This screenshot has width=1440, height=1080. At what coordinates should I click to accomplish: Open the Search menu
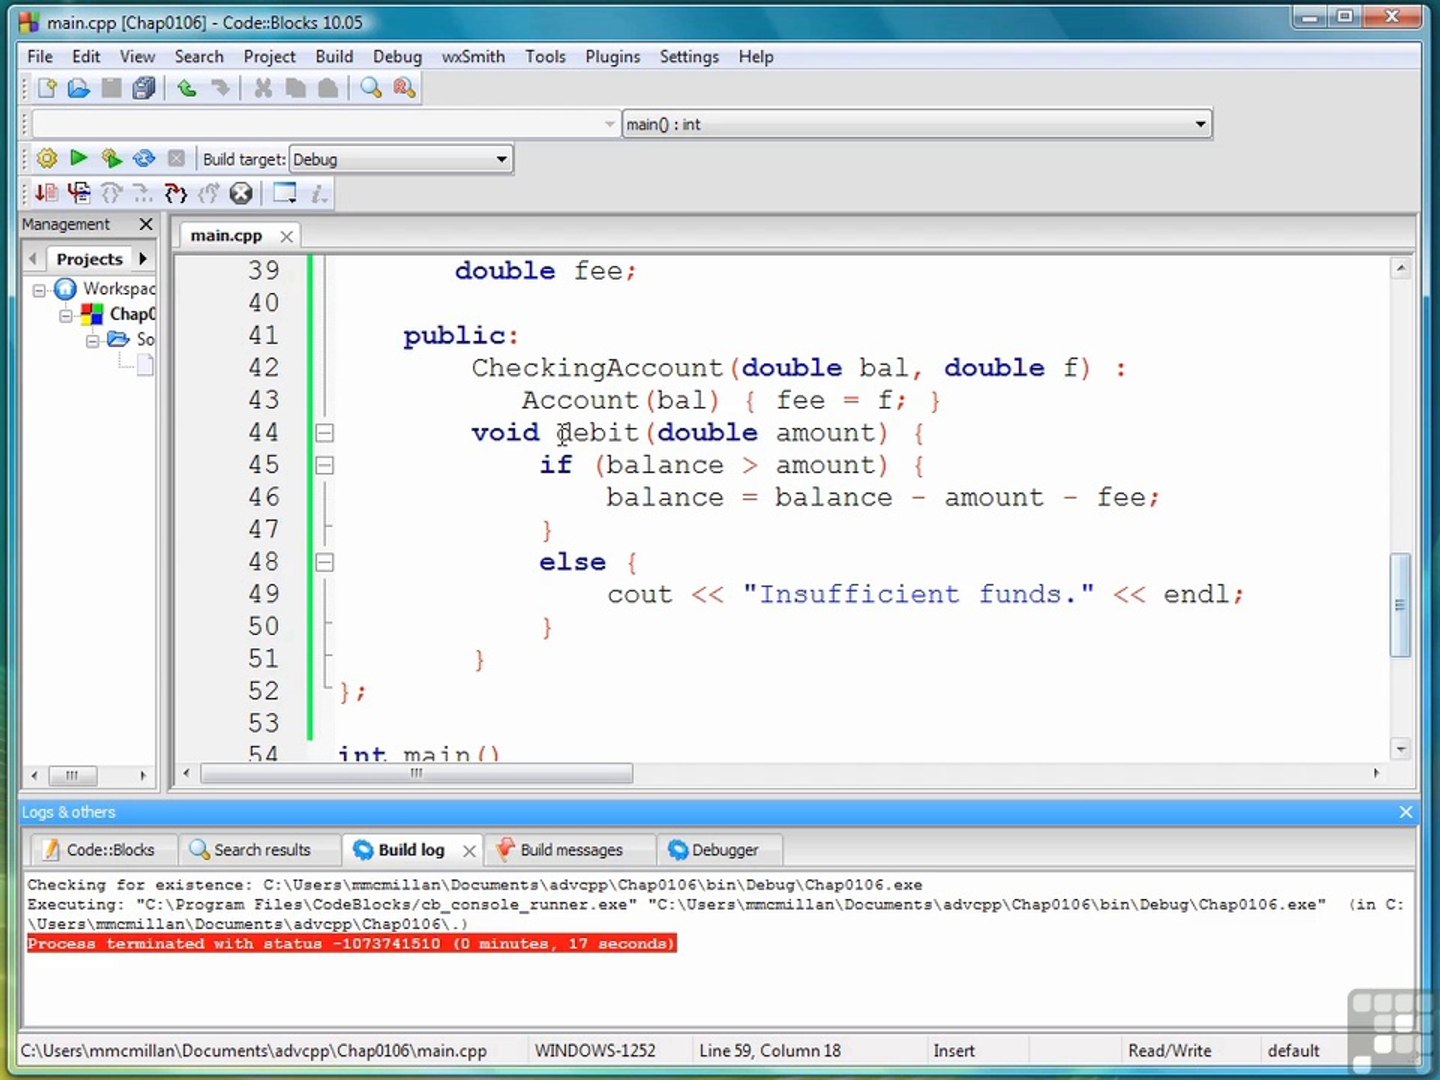pos(199,57)
